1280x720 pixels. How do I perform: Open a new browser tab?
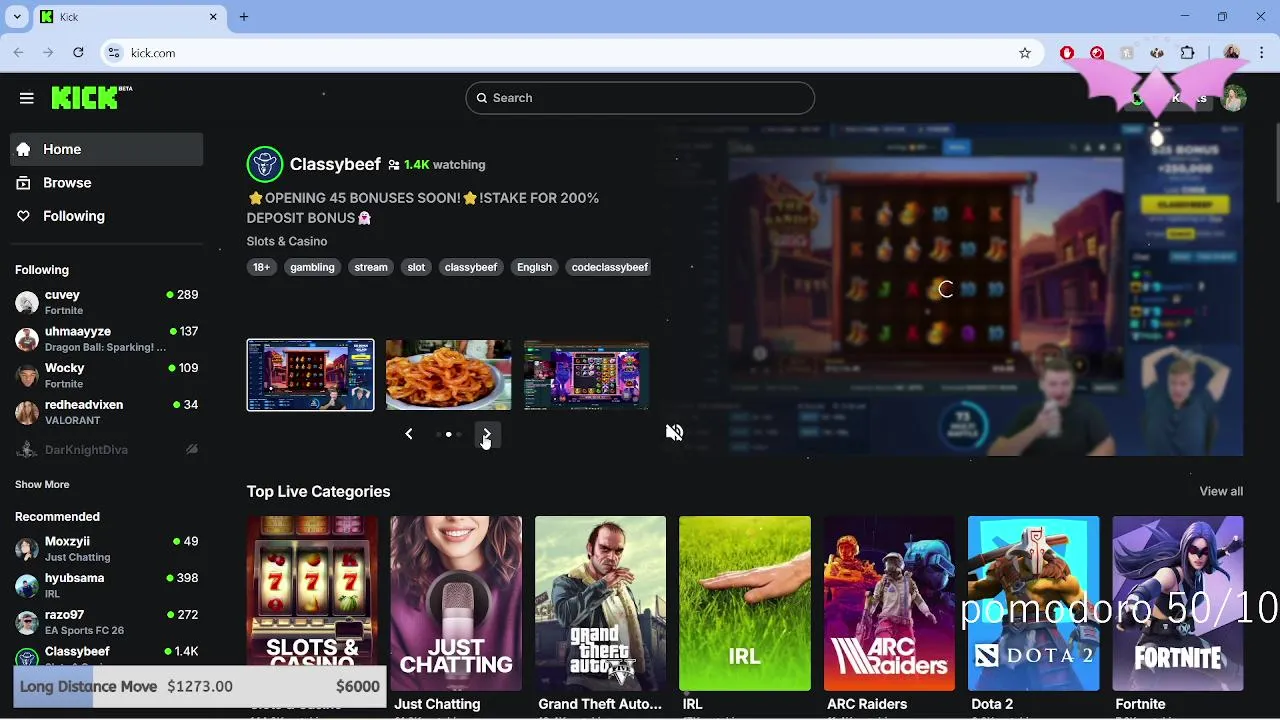click(x=244, y=17)
